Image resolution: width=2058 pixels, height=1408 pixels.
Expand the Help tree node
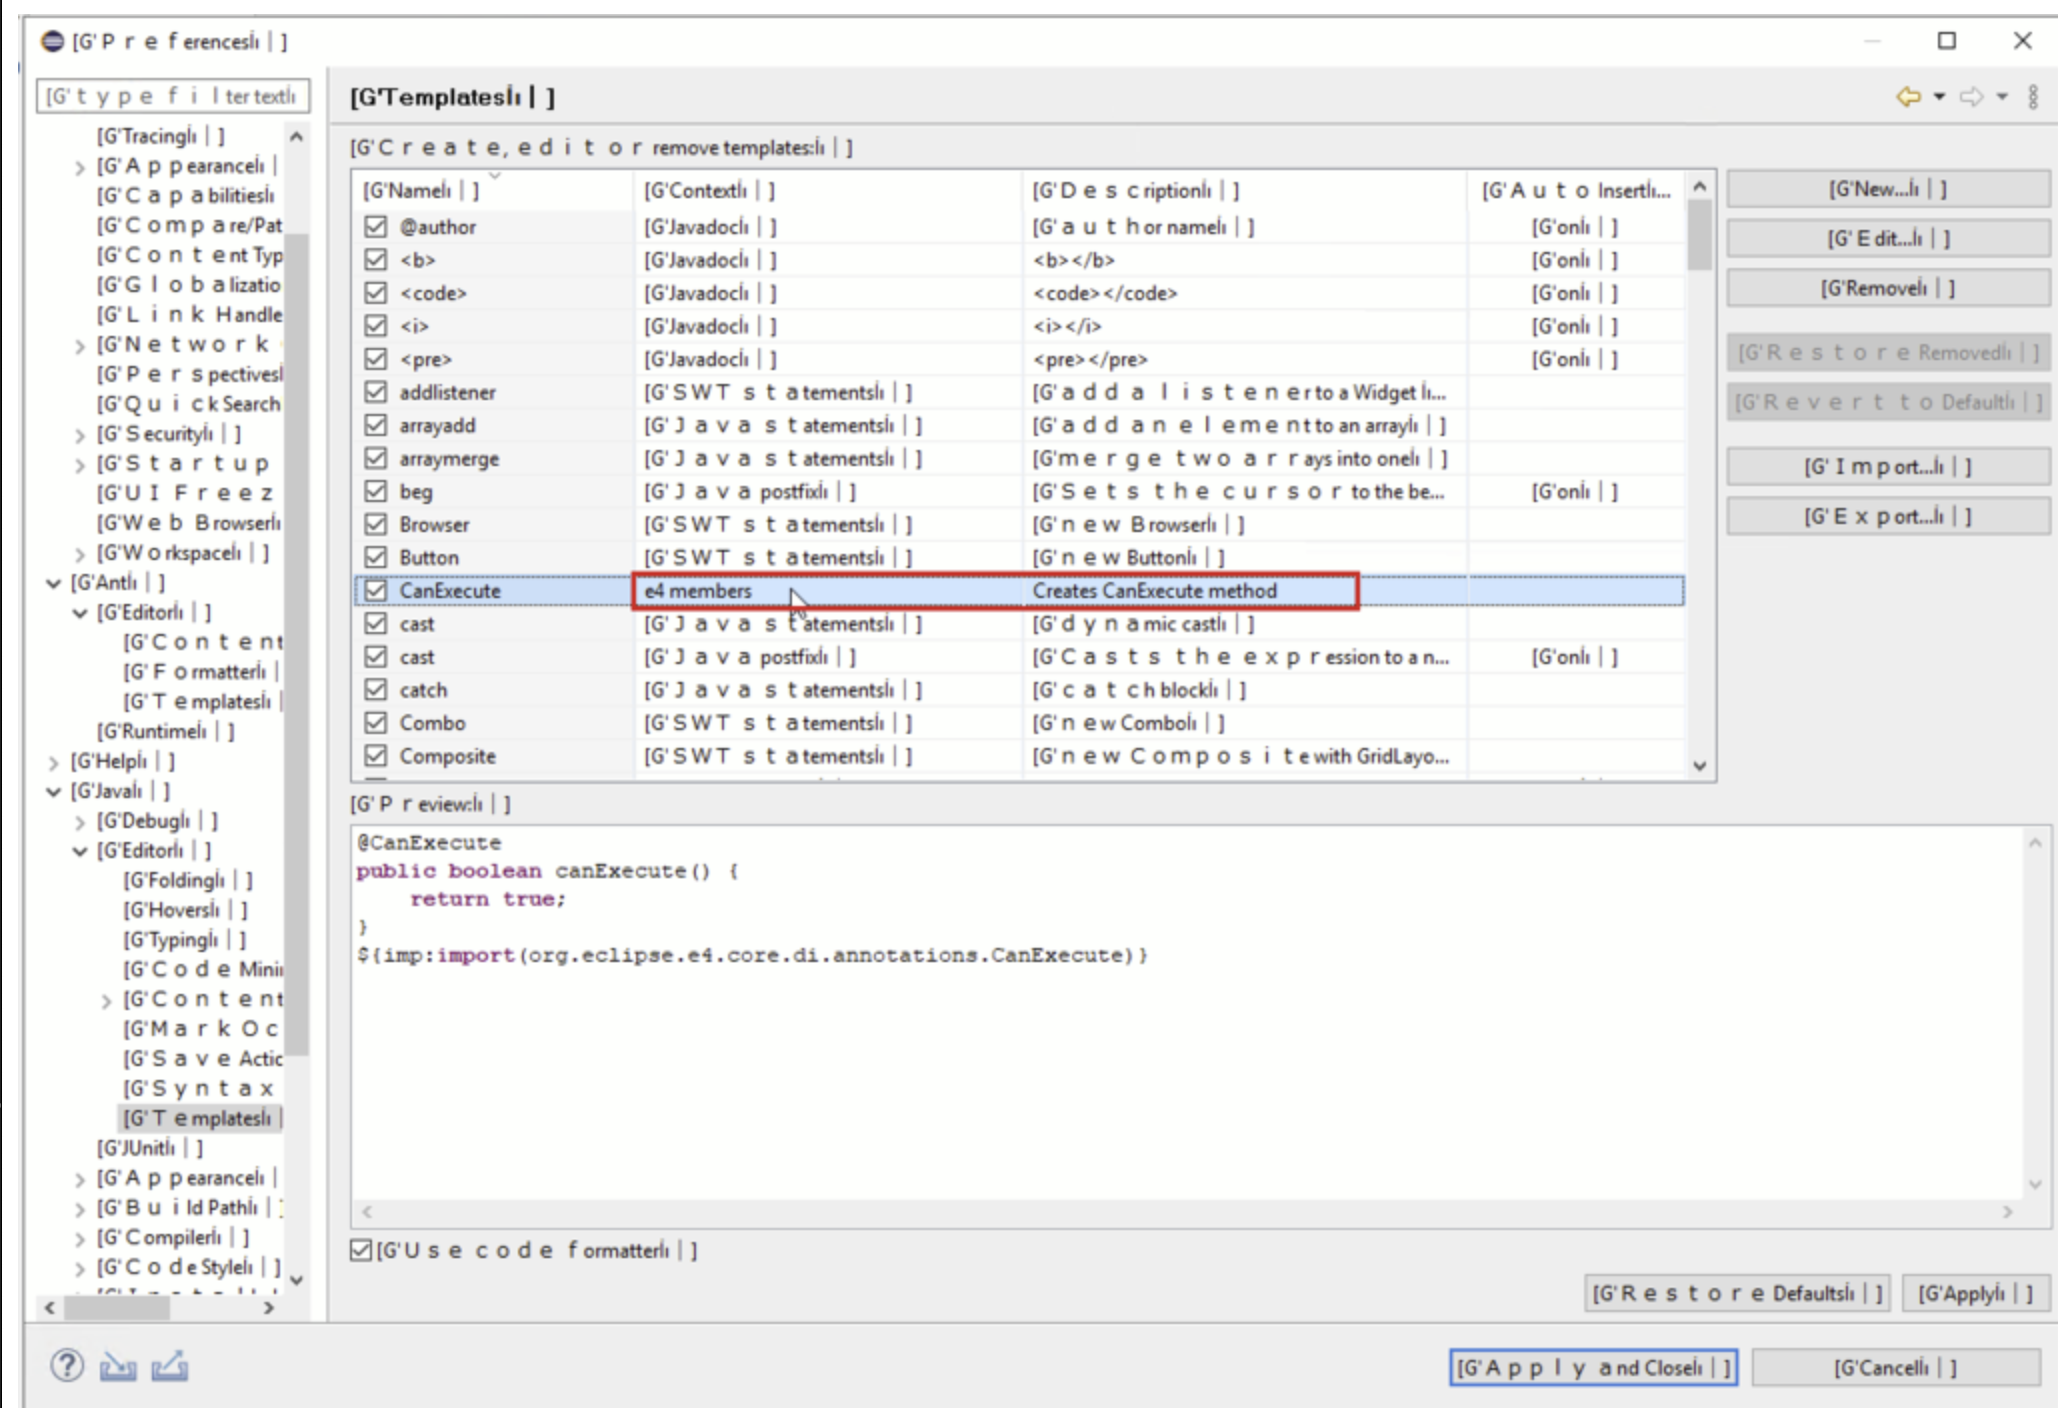[54, 763]
